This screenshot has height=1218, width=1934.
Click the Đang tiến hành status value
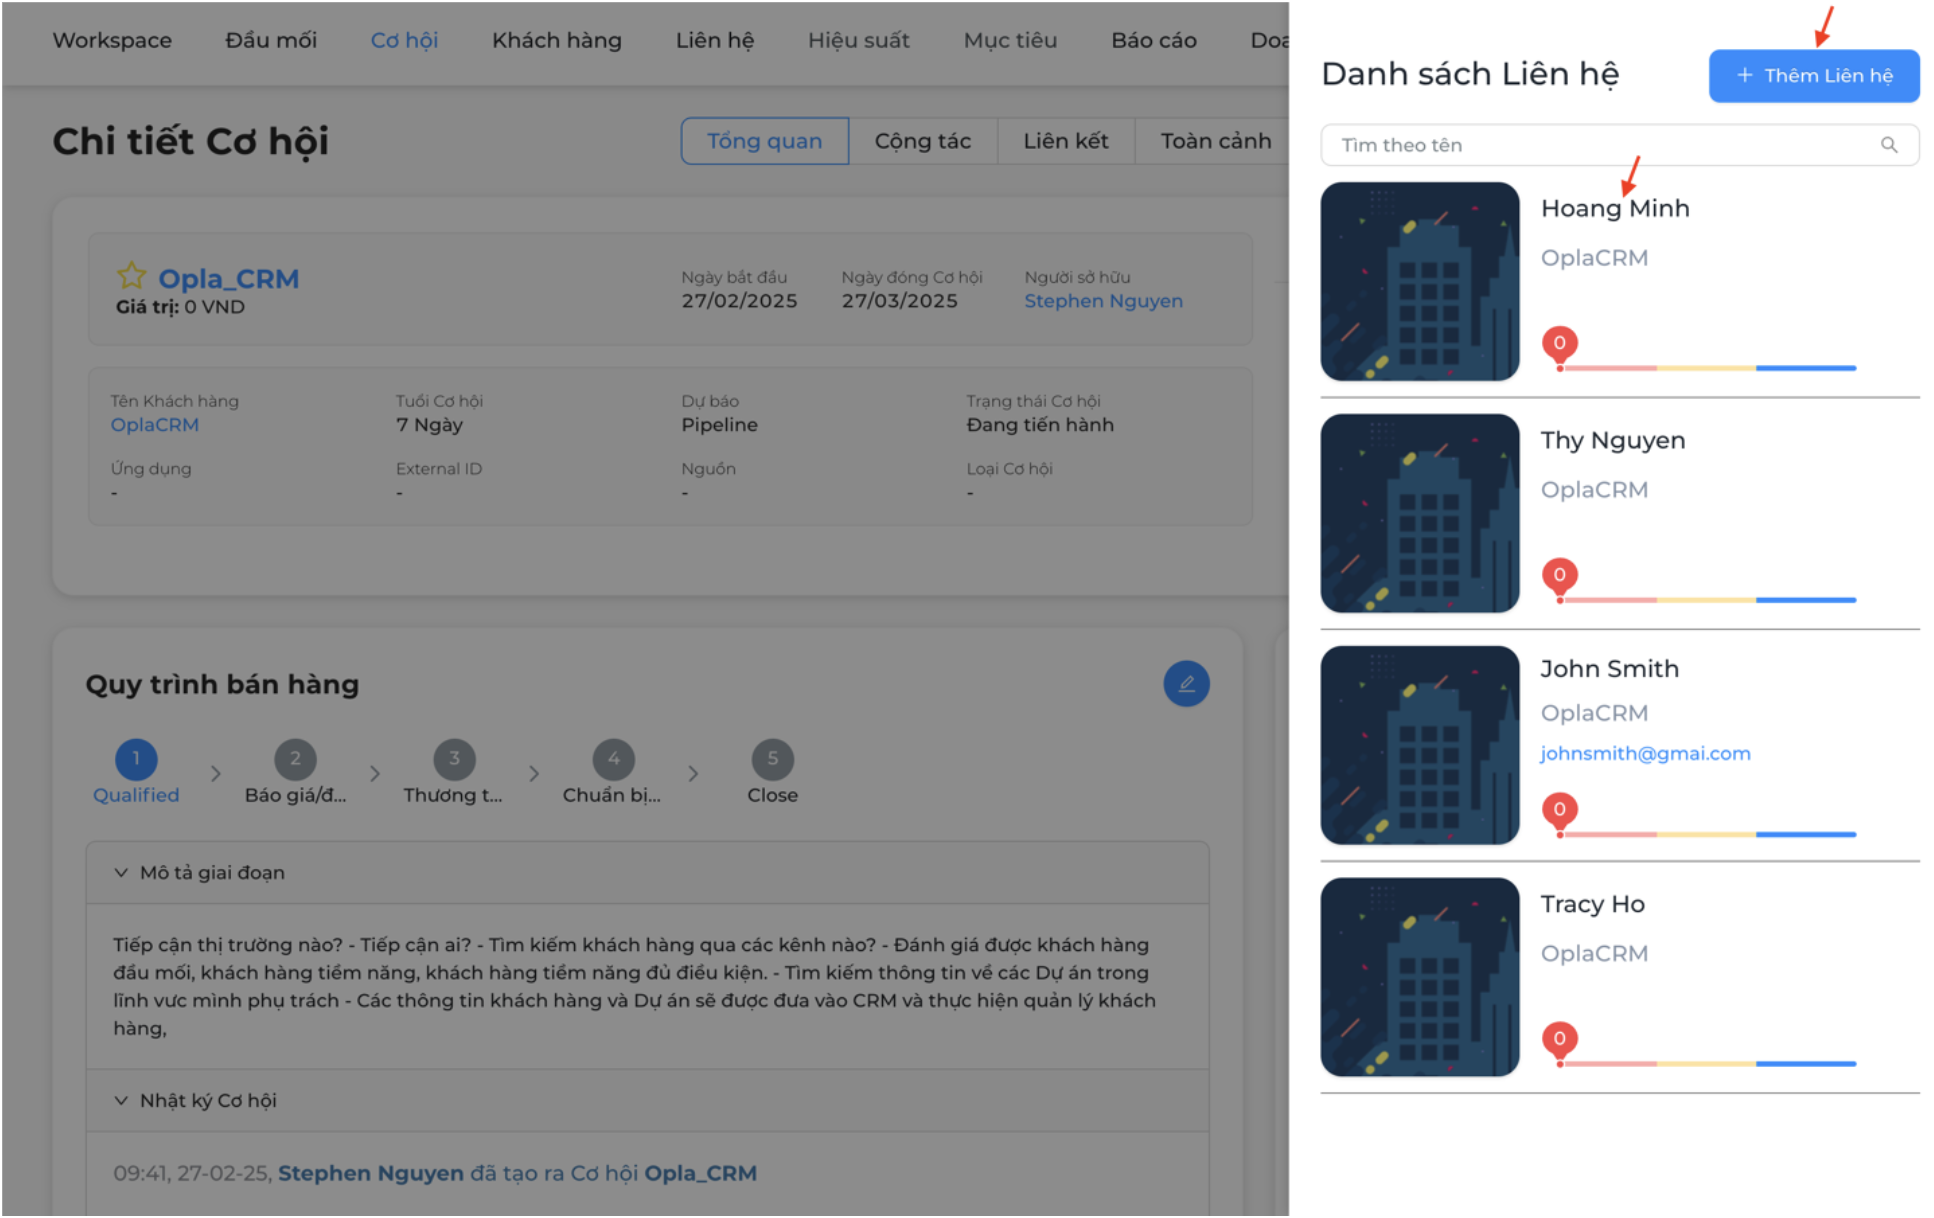tap(1040, 425)
